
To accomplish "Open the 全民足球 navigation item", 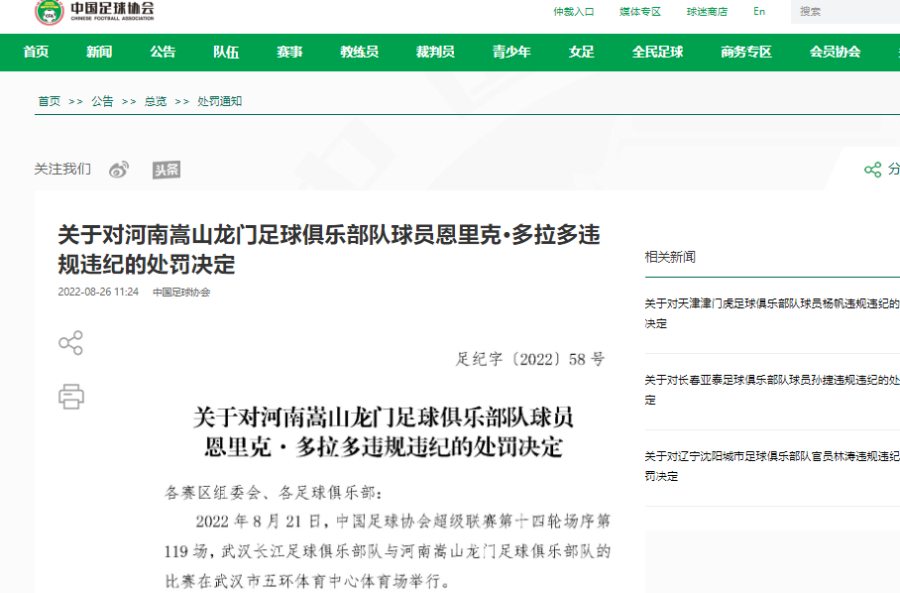I will tap(657, 52).
